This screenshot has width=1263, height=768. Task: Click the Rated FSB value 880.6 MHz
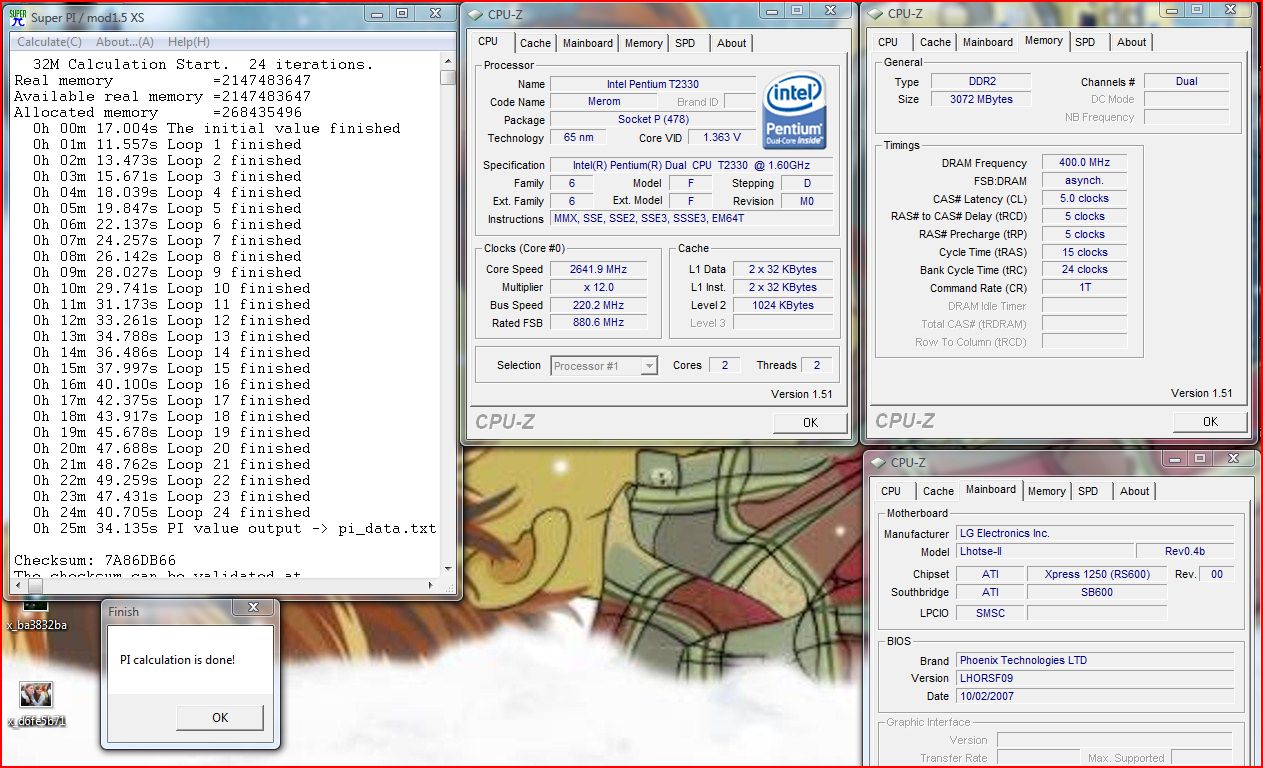point(598,323)
